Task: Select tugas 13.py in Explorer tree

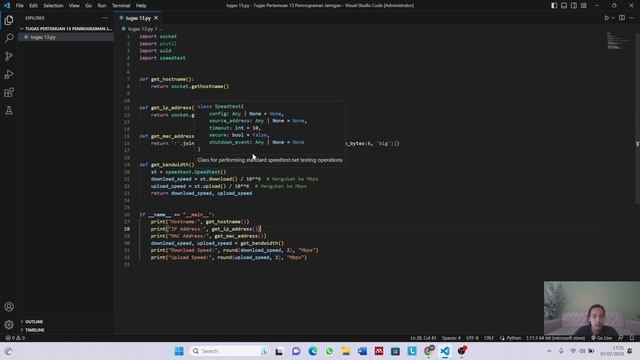Action: 66,37
